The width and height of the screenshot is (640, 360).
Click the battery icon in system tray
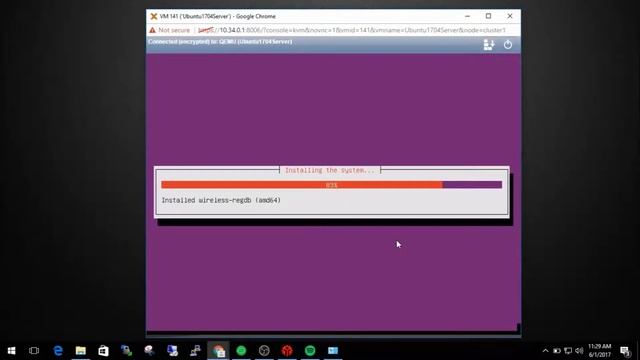(x=557, y=351)
